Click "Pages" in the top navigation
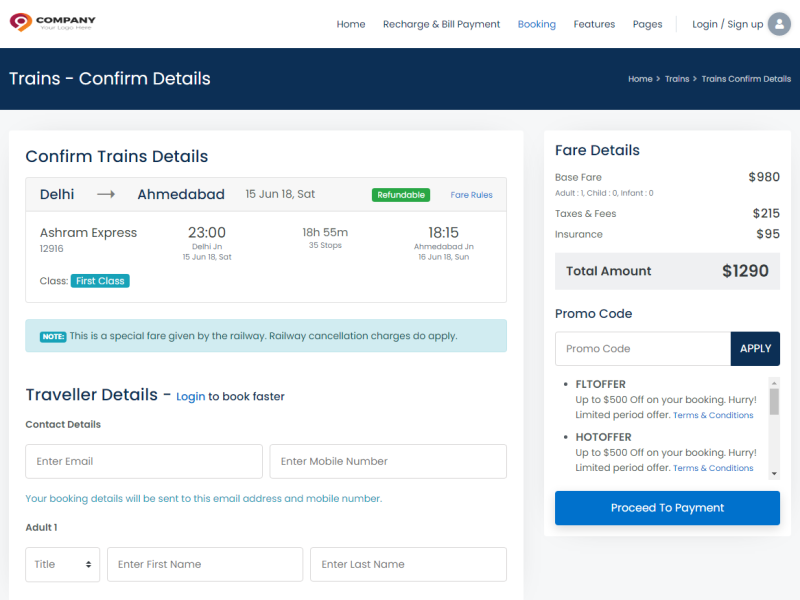800x600 pixels. point(647,24)
